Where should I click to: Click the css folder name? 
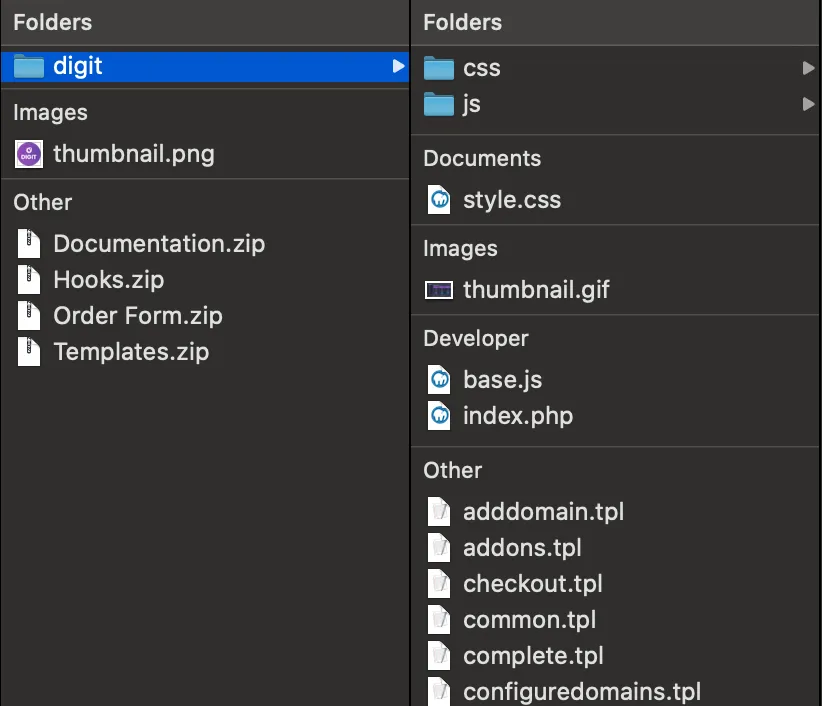[x=482, y=69]
